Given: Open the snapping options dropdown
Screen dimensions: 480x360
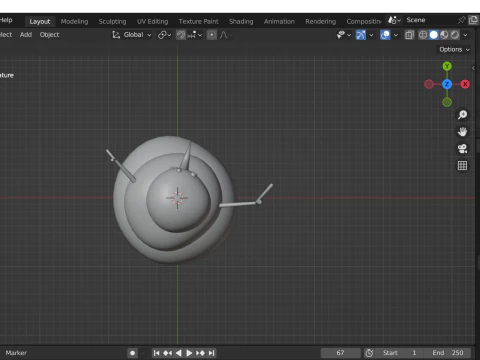Looking at the screenshot, I should click(195, 35).
